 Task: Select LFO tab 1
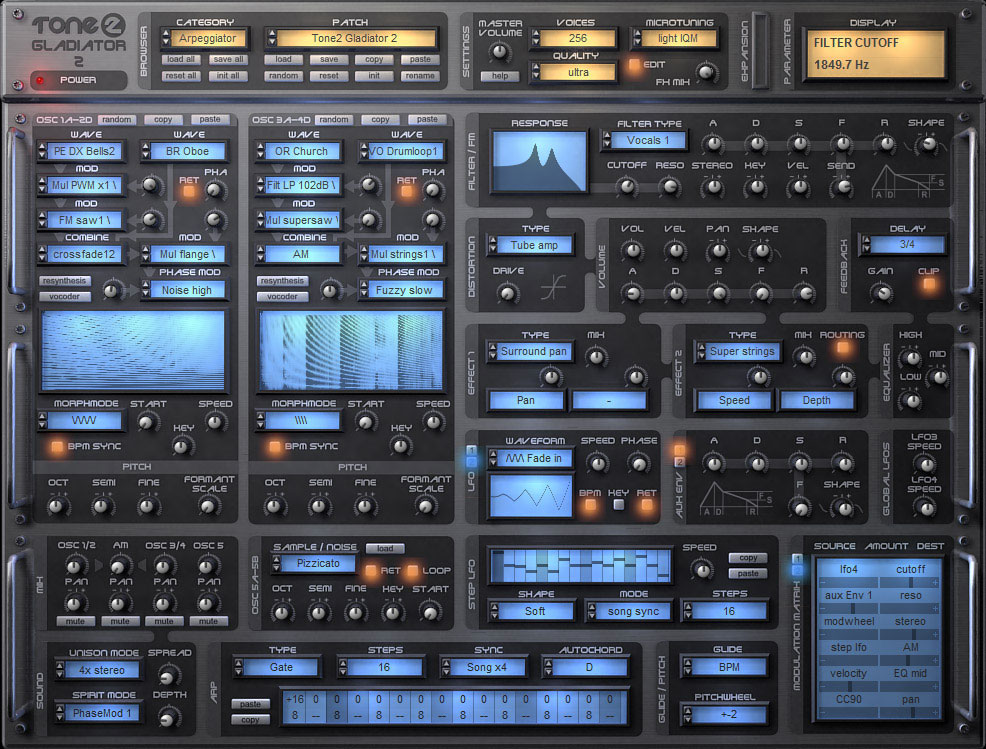click(471, 450)
